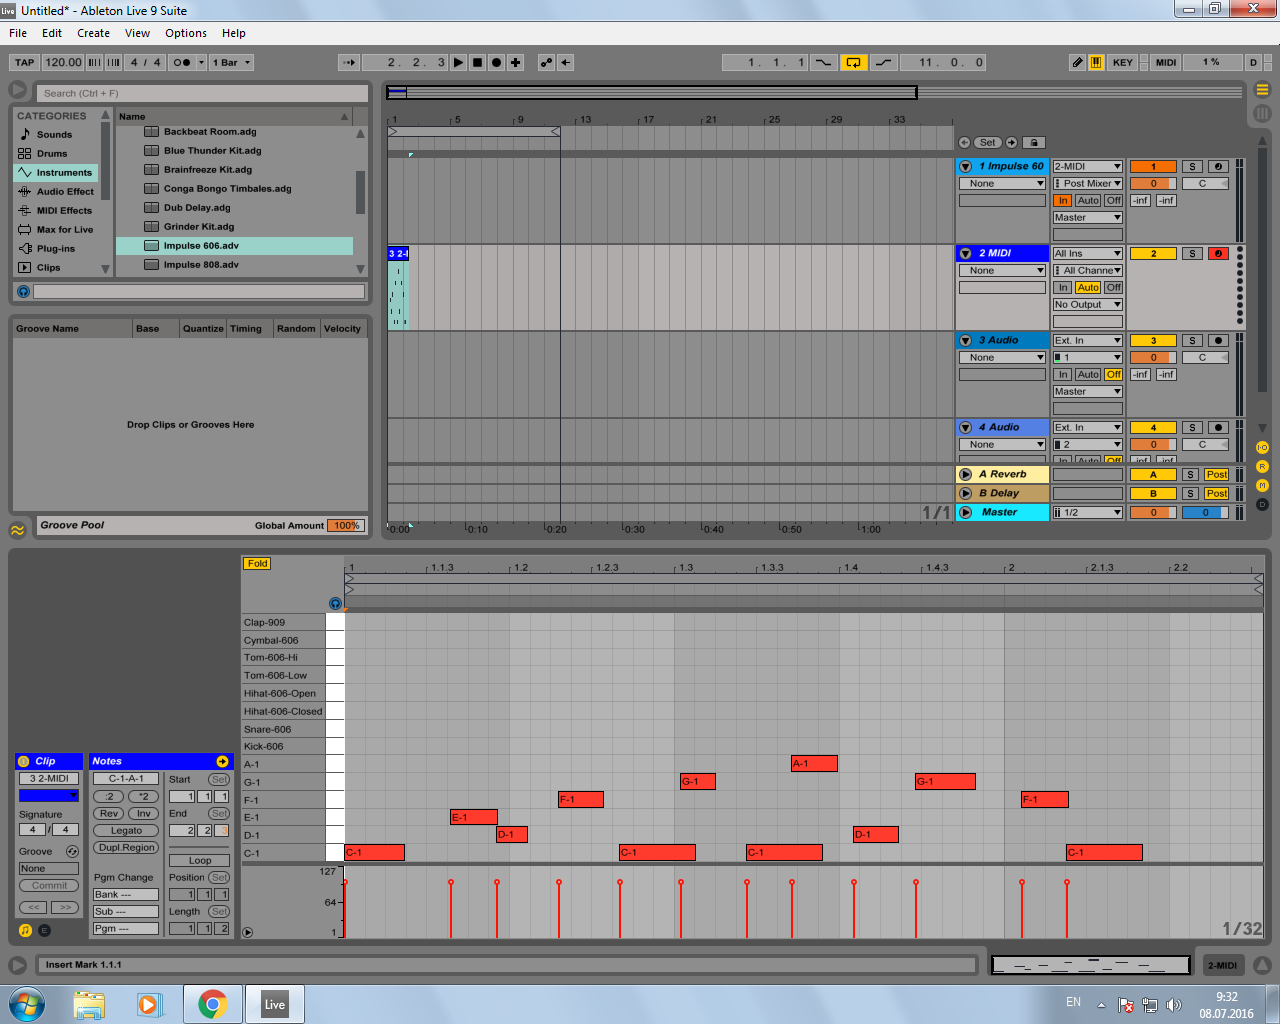Open the No Output dropdown on 2 MIDI

[1087, 305]
